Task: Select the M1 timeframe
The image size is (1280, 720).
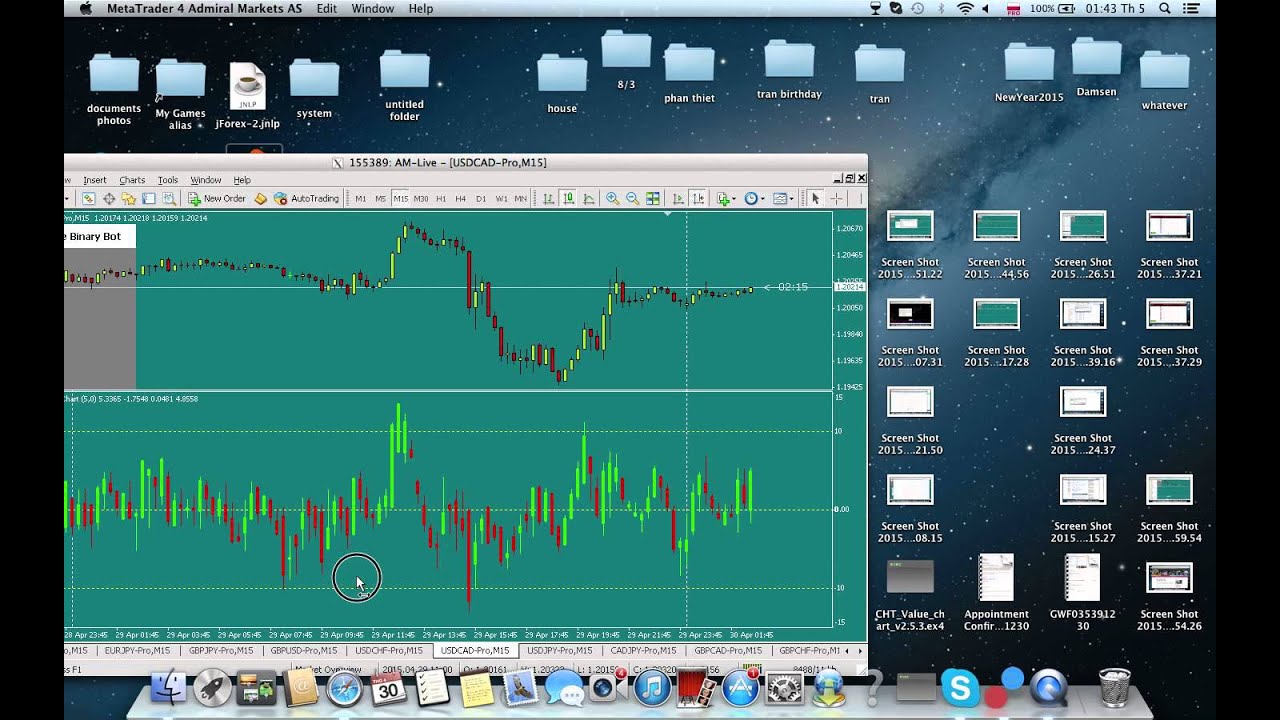Action: click(361, 199)
